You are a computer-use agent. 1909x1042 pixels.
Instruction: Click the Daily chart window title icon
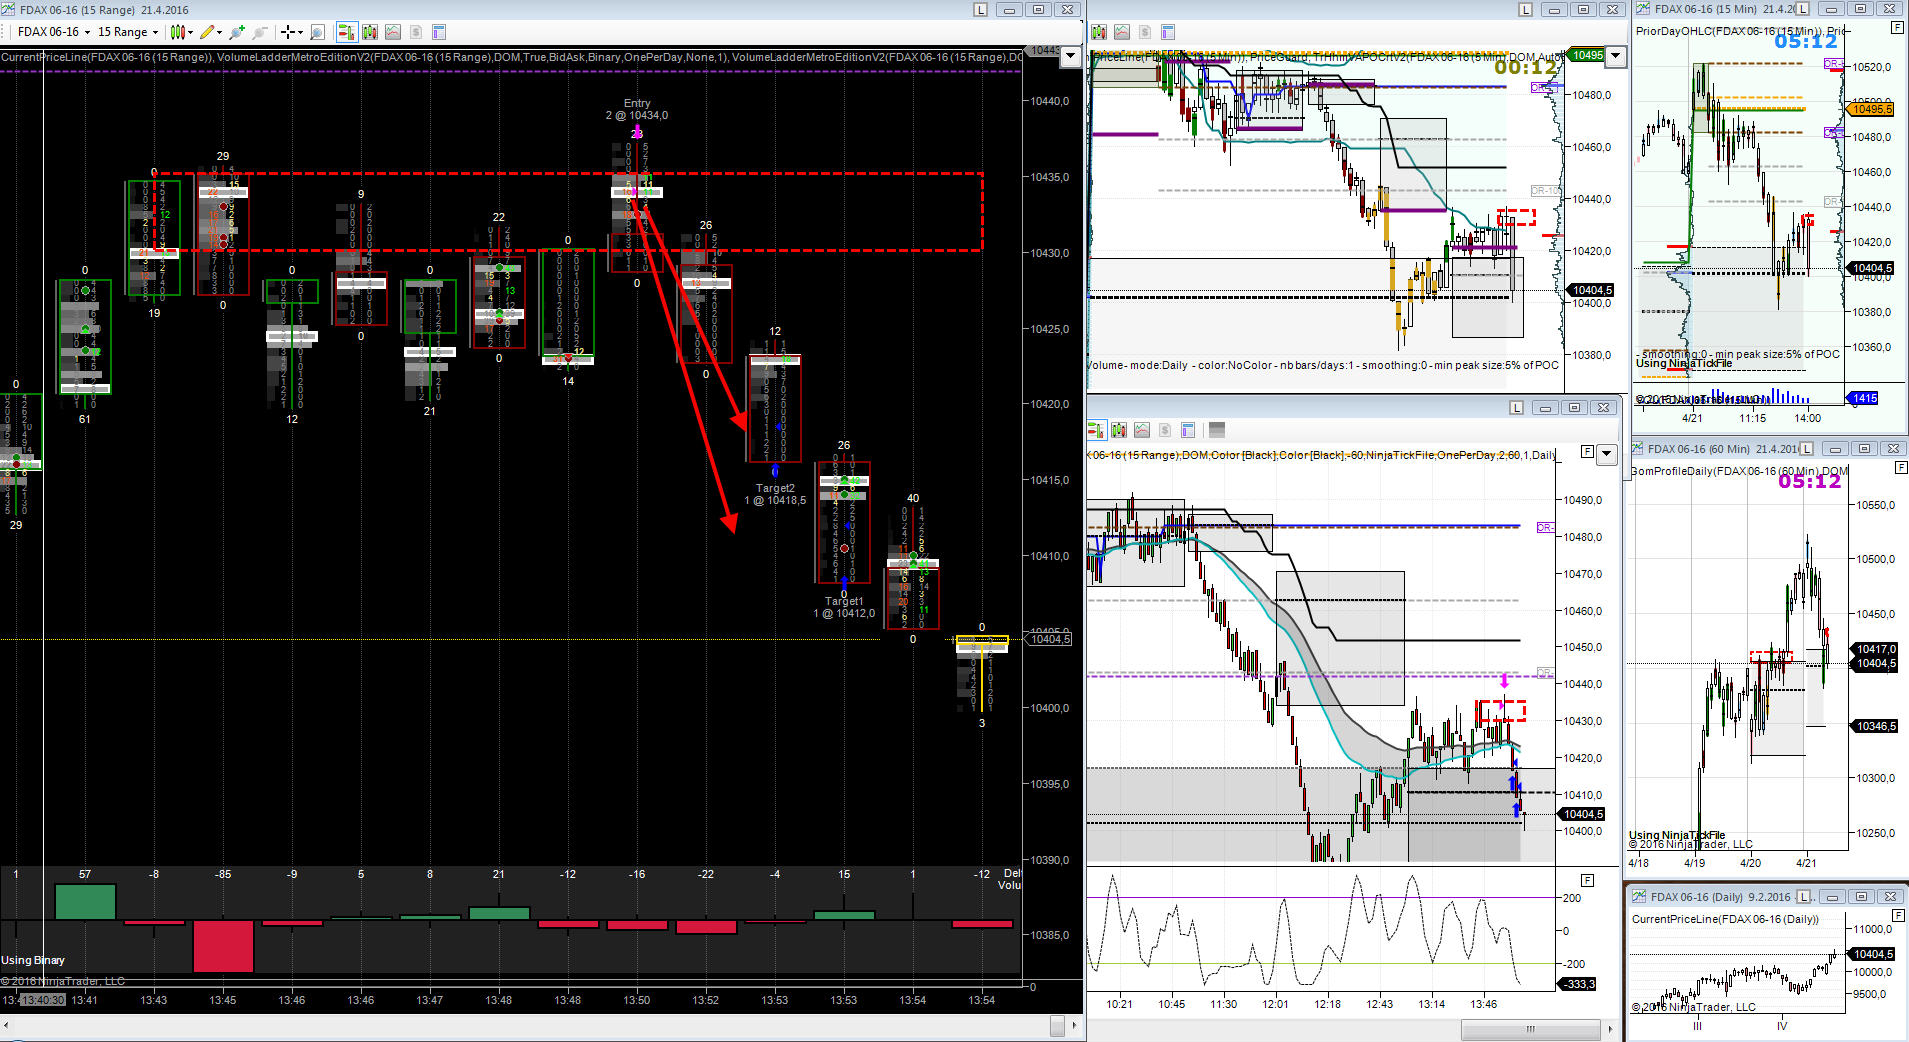point(1639,896)
